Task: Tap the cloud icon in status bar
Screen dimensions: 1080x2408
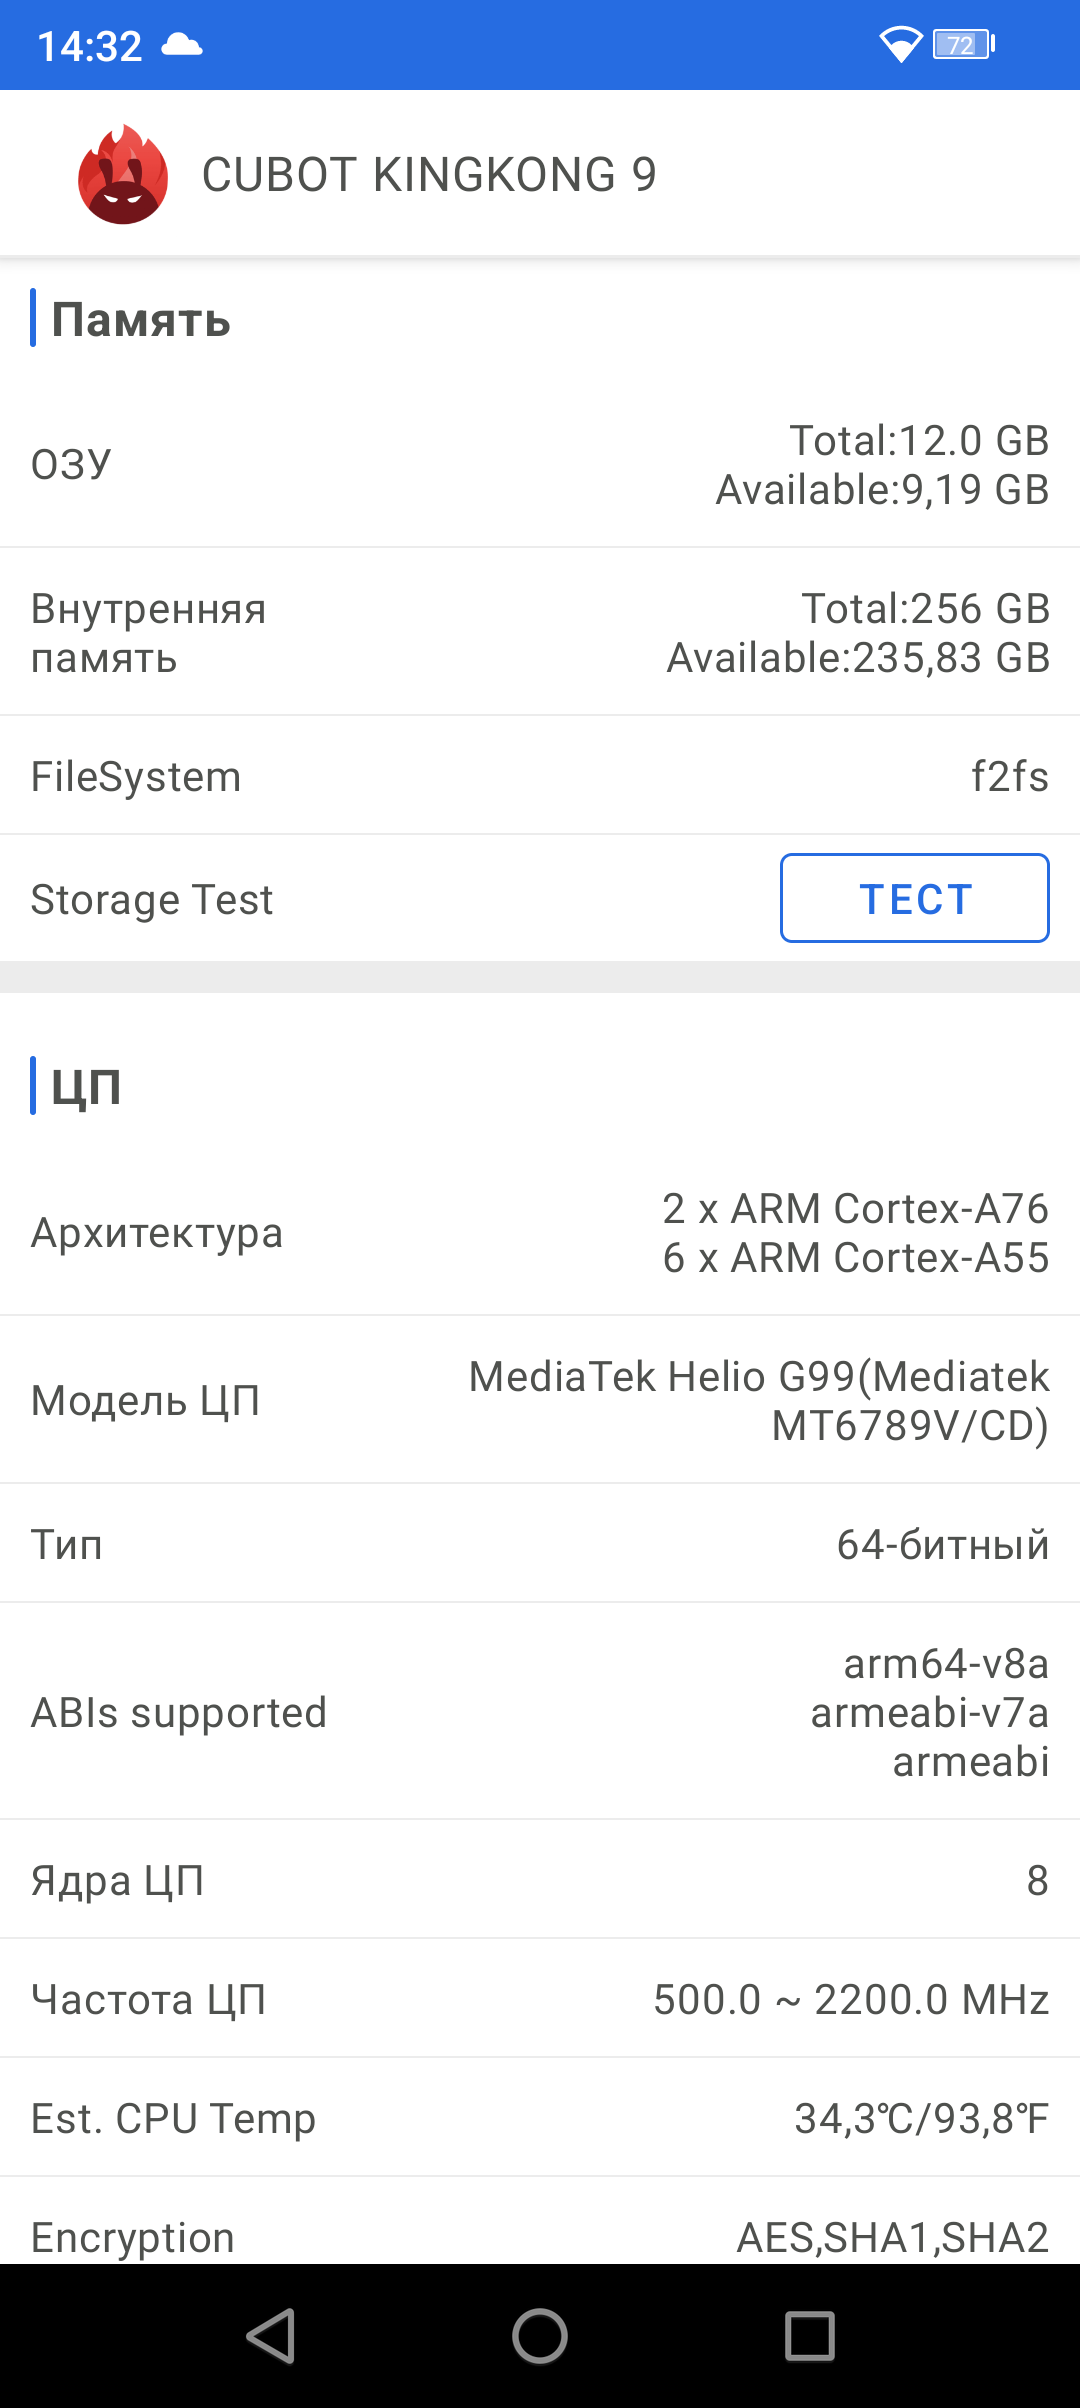Action: [x=182, y=45]
